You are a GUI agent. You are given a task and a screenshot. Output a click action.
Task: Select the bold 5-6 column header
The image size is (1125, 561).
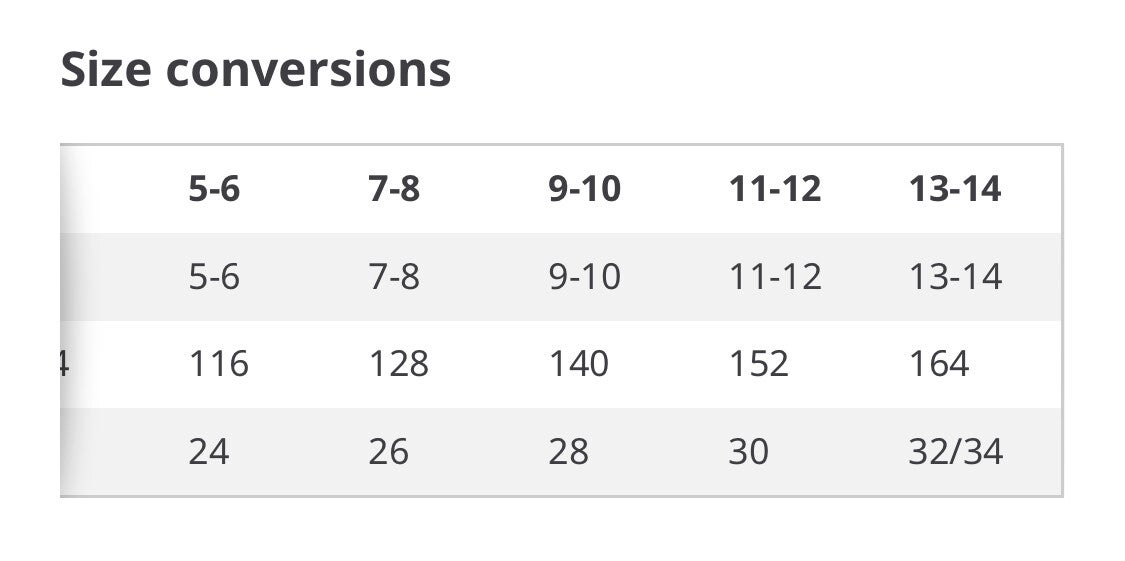pos(214,188)
